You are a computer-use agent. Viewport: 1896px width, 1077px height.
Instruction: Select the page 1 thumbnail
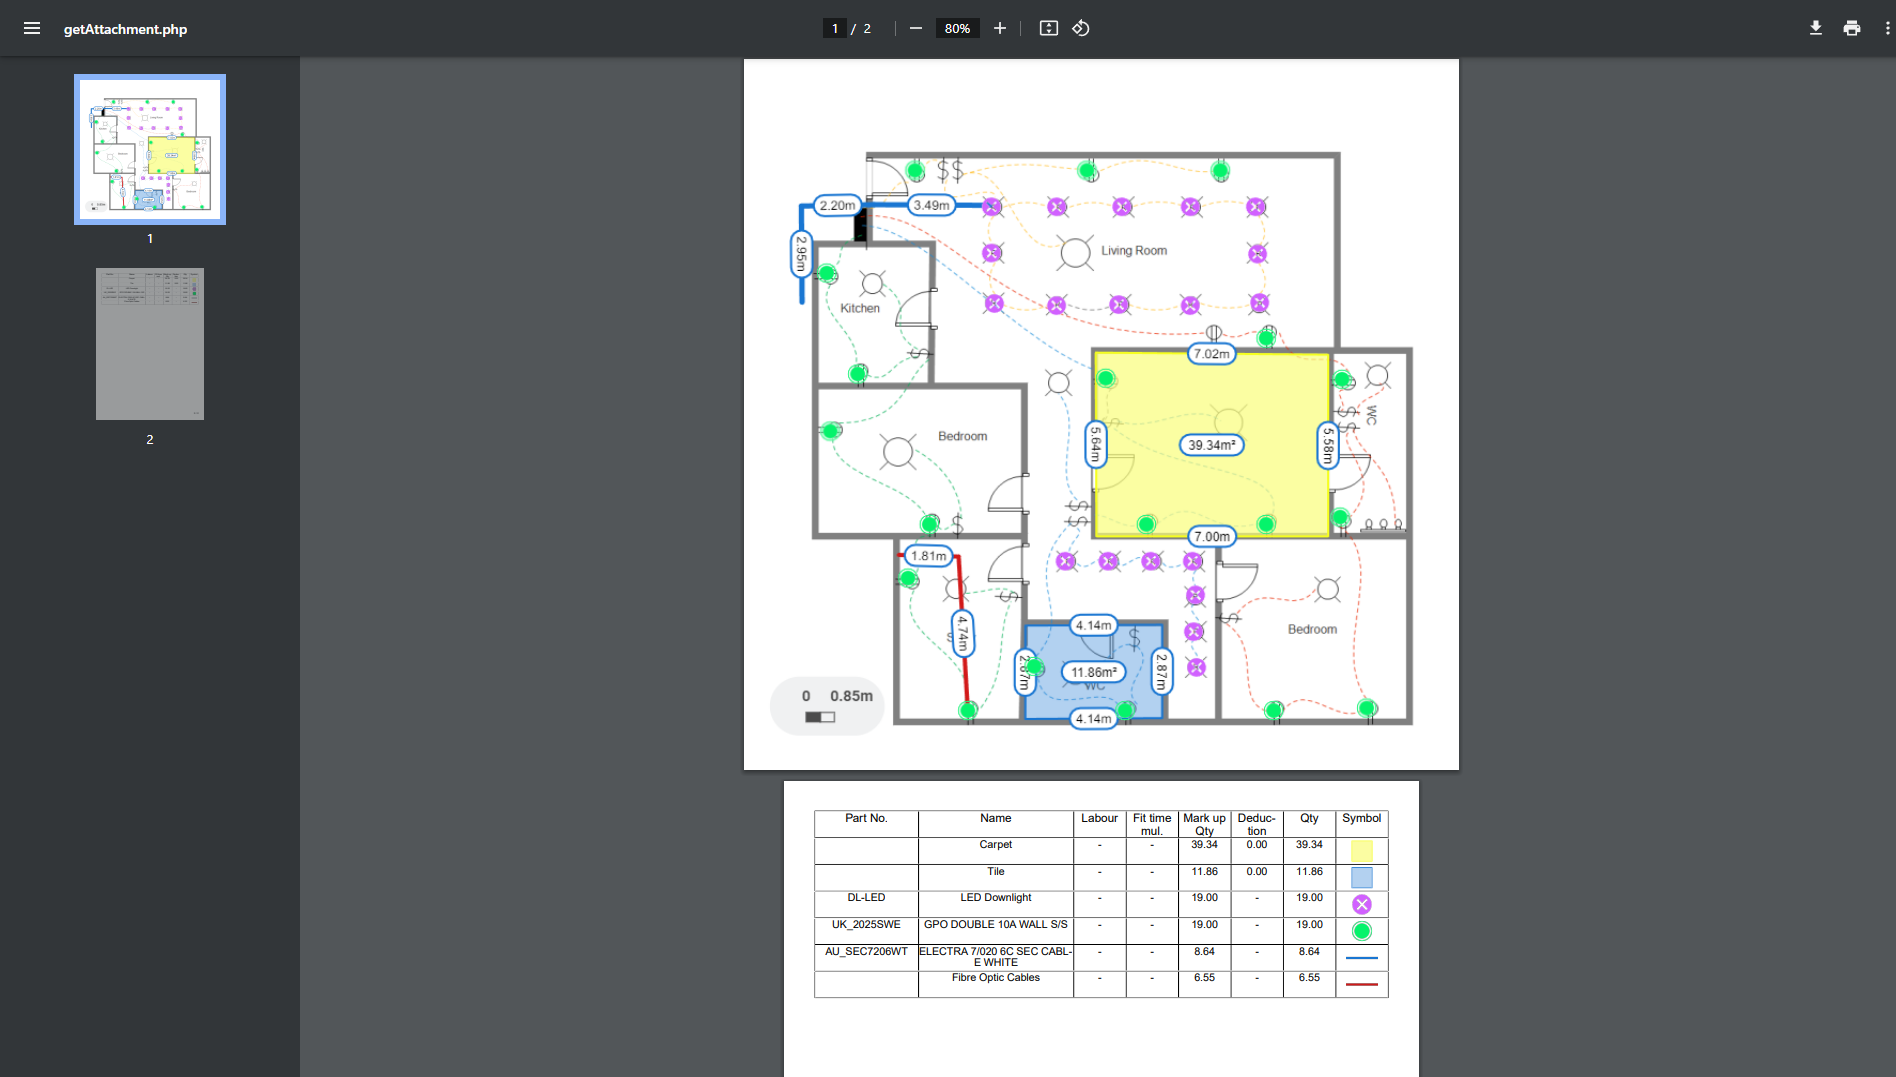click(x=150, y=149)
